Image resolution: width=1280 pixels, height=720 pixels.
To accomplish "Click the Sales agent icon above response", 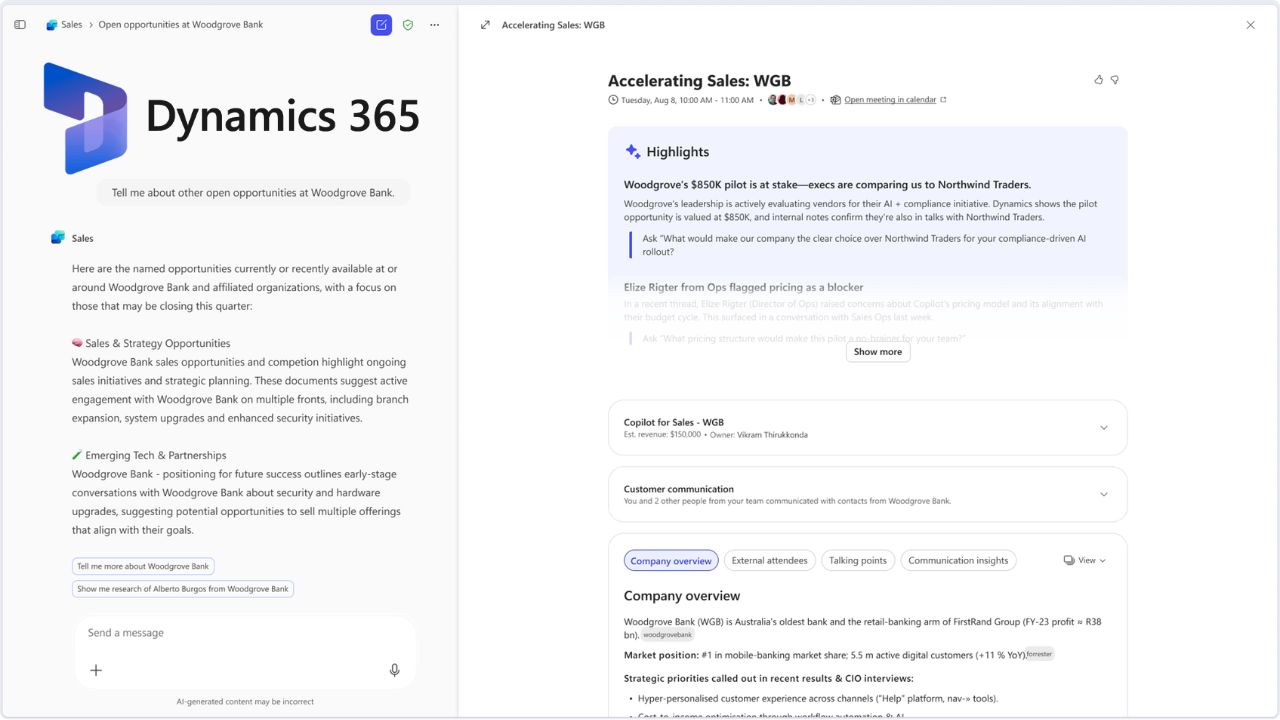I will (58, 238).
